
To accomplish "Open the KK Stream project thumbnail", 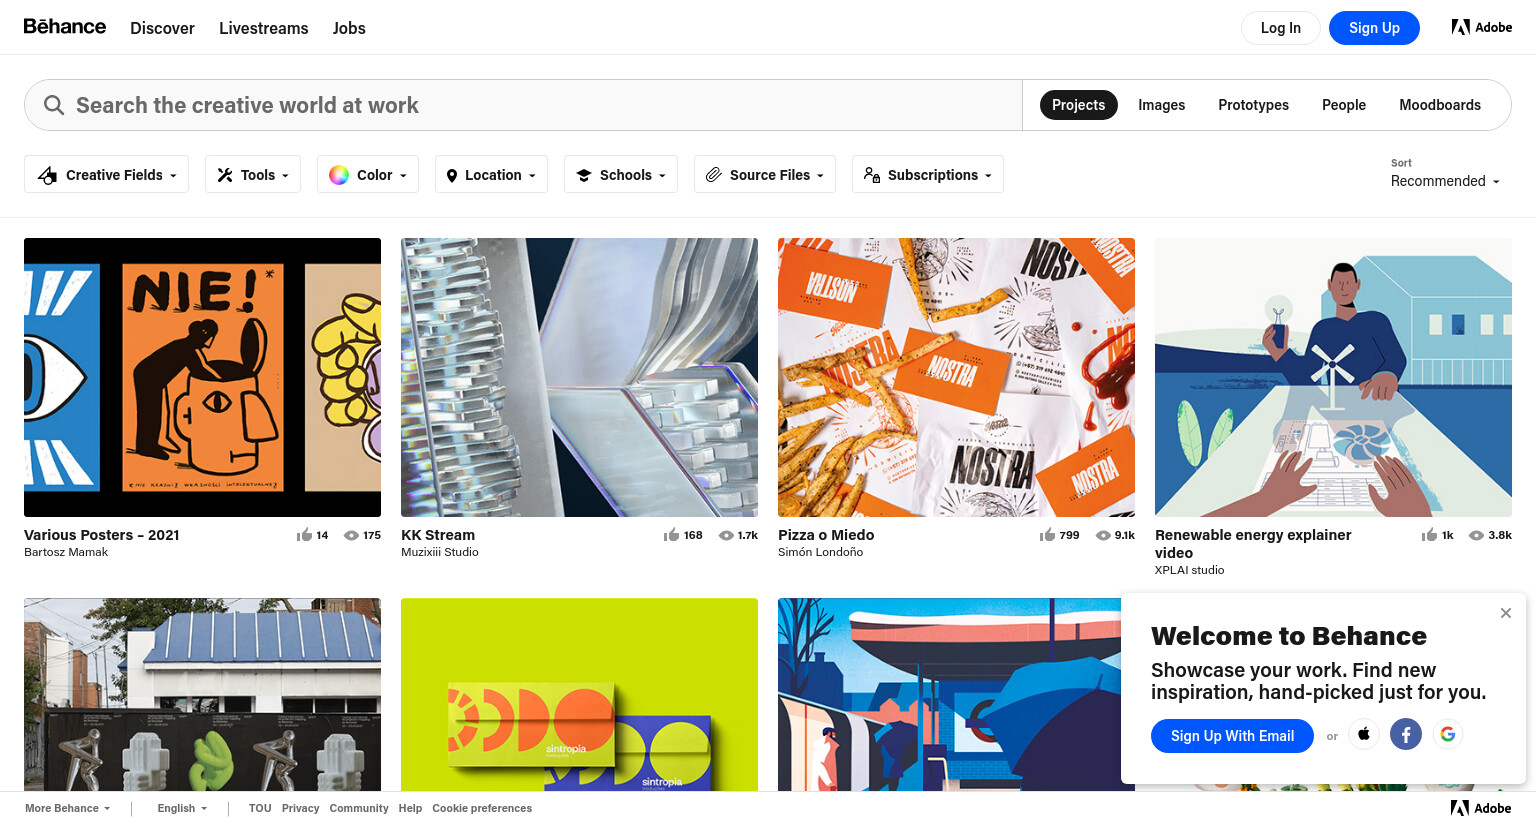I will click(579, 377).
